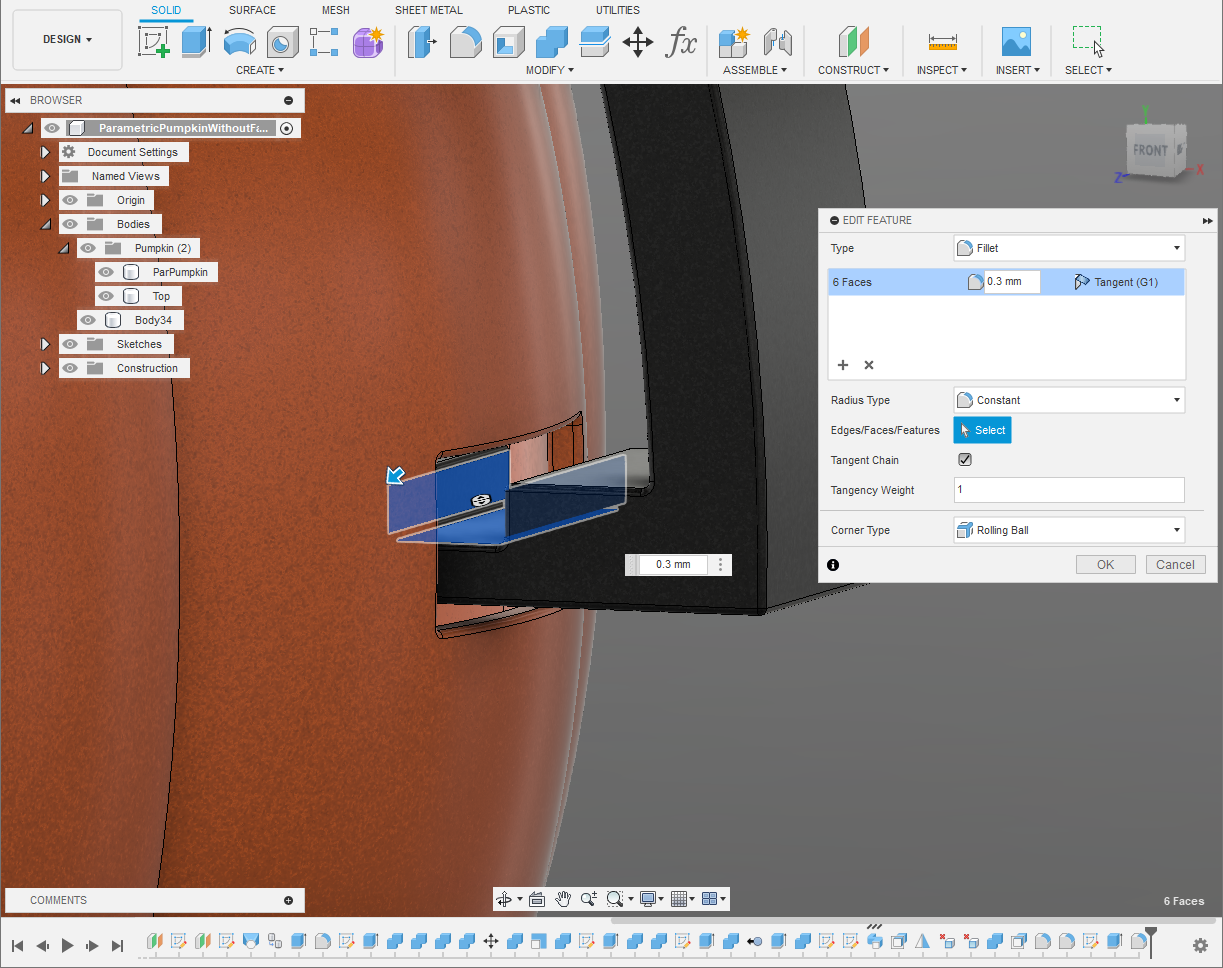Viewport: 1223px width, 968px height.
Task: Click the Orbit navigation icon
Action: 505,899
